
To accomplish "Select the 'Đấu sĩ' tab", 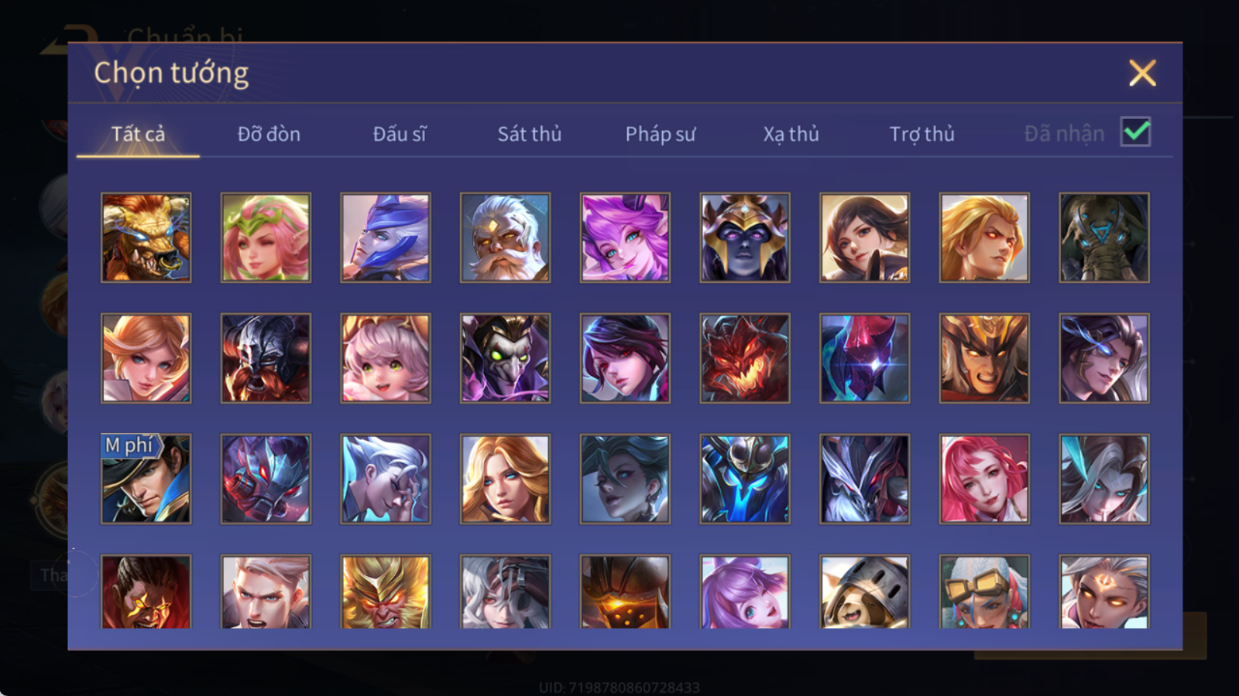I will [x=399, y=134].
